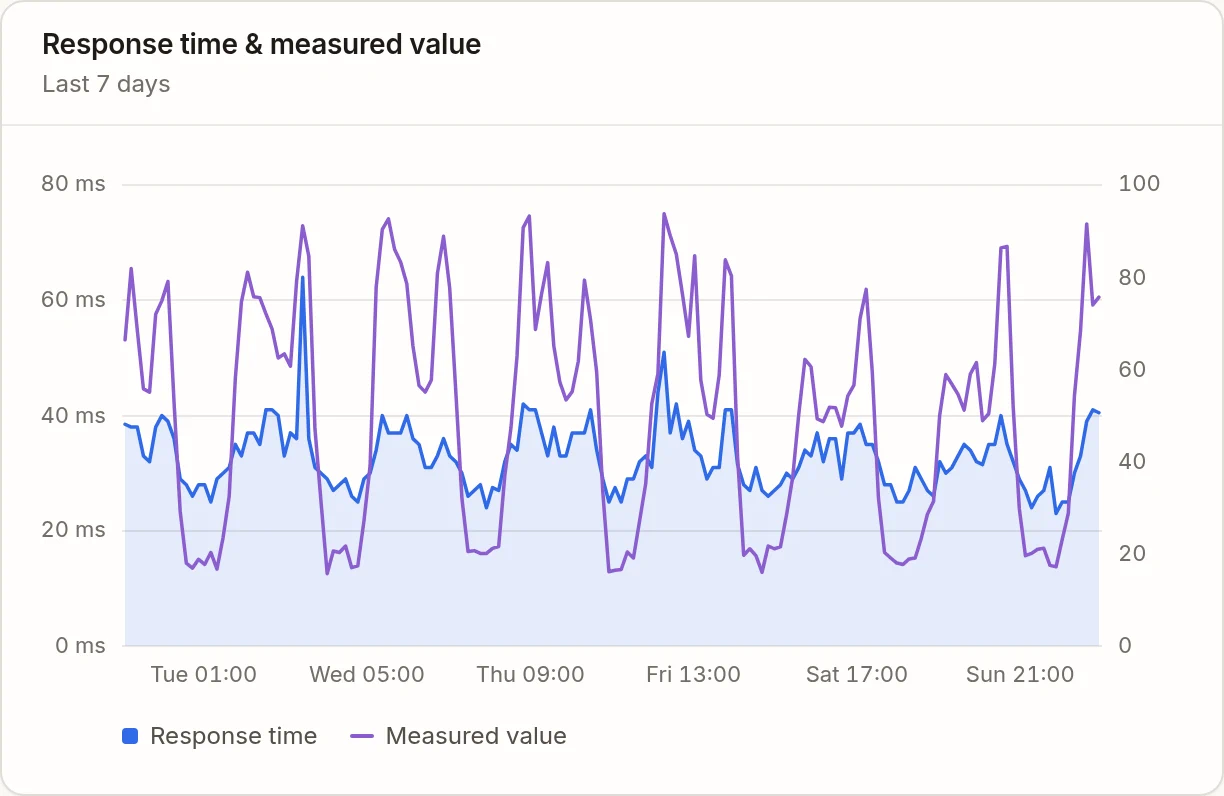Image resolution: width=1224 pixels, height=796 pixels.
Task: Toggle the Response time legend entry
Action: [x=219, y=737]
